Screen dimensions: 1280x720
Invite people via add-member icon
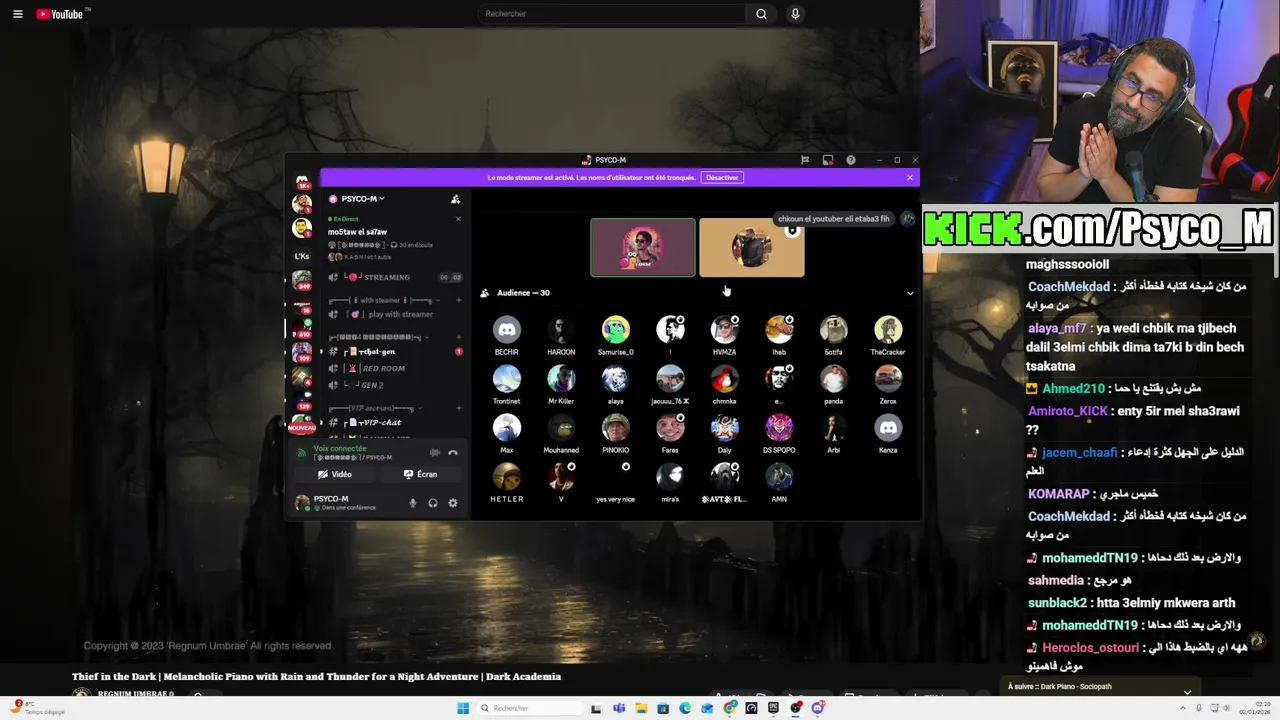coord(455,199)
